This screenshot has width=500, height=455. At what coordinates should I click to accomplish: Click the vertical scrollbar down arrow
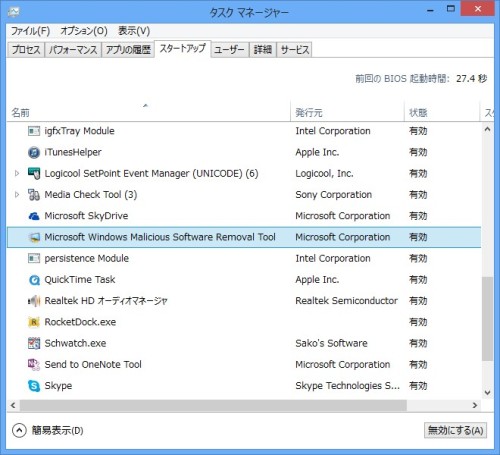point(487,392)
